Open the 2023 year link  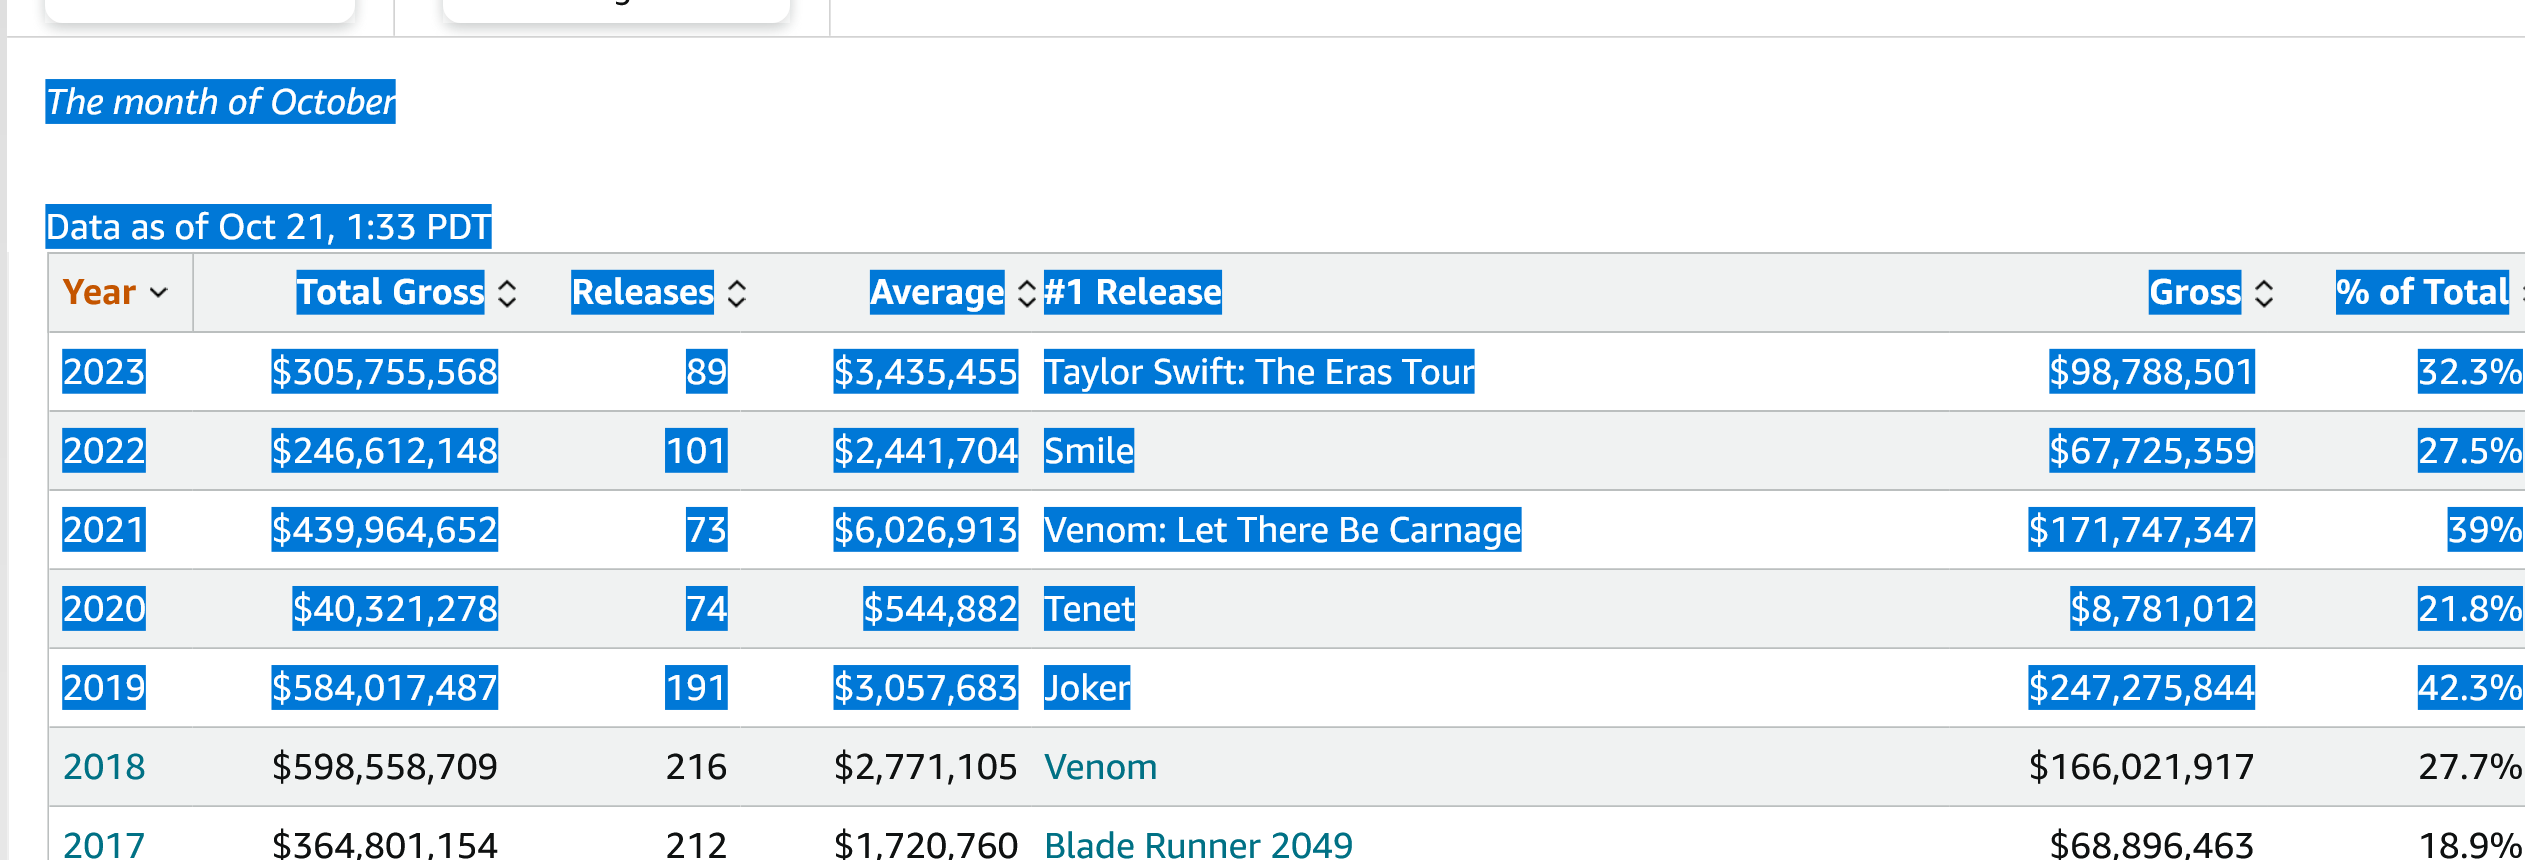(x=104, y=372)
